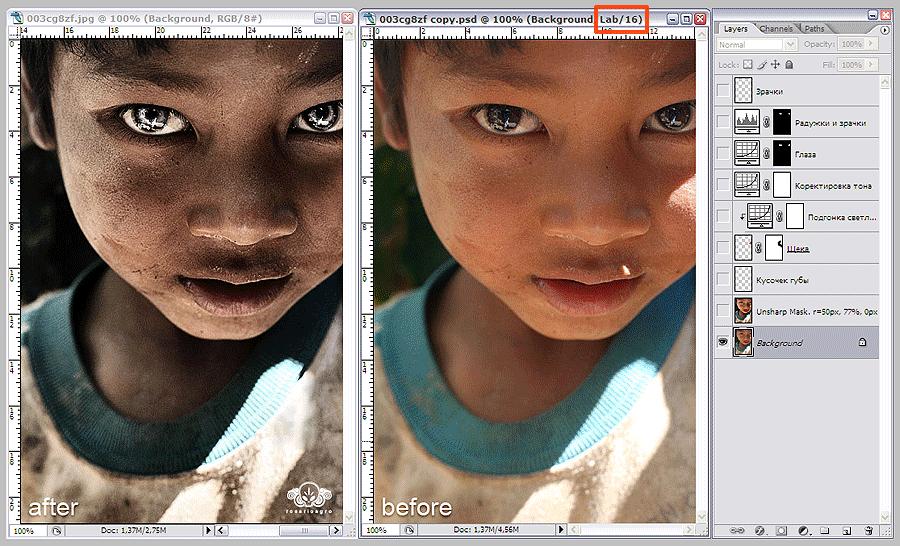
Task: Click the Opacity 100% field
Action: coord(852,44)
